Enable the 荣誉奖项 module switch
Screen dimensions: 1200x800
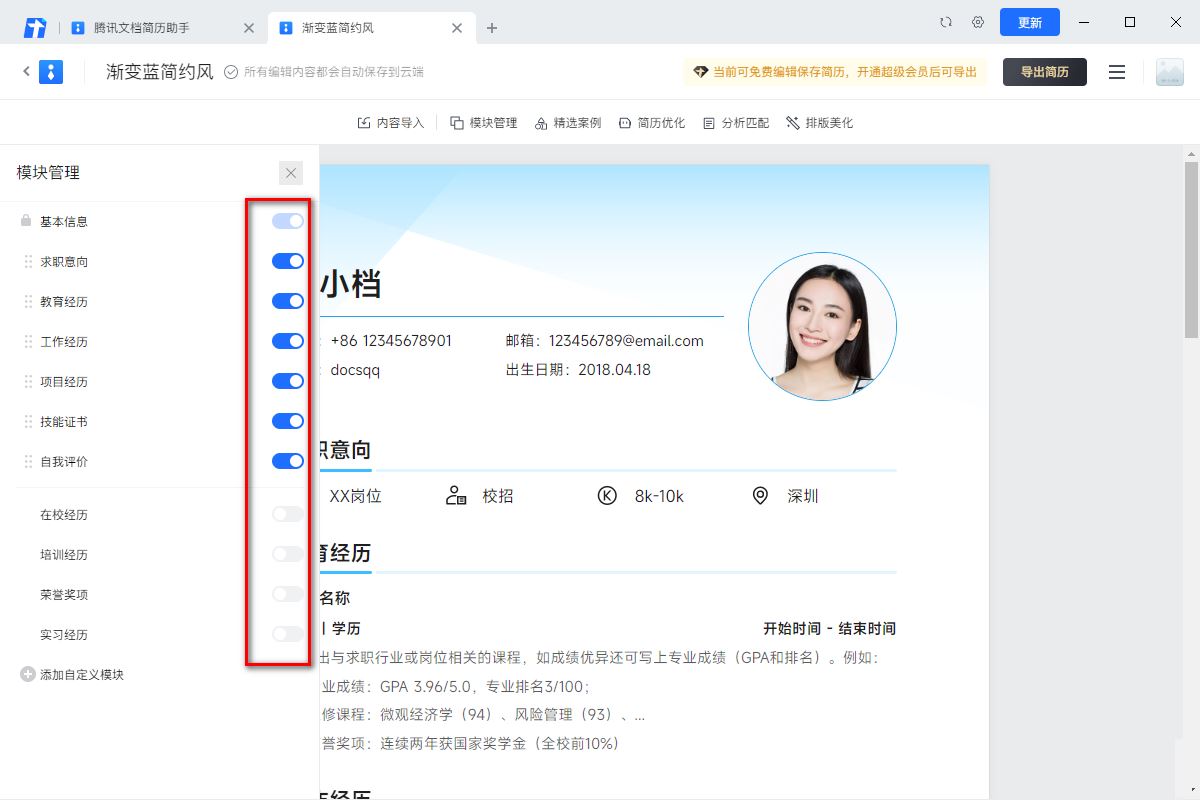[288, 594]
